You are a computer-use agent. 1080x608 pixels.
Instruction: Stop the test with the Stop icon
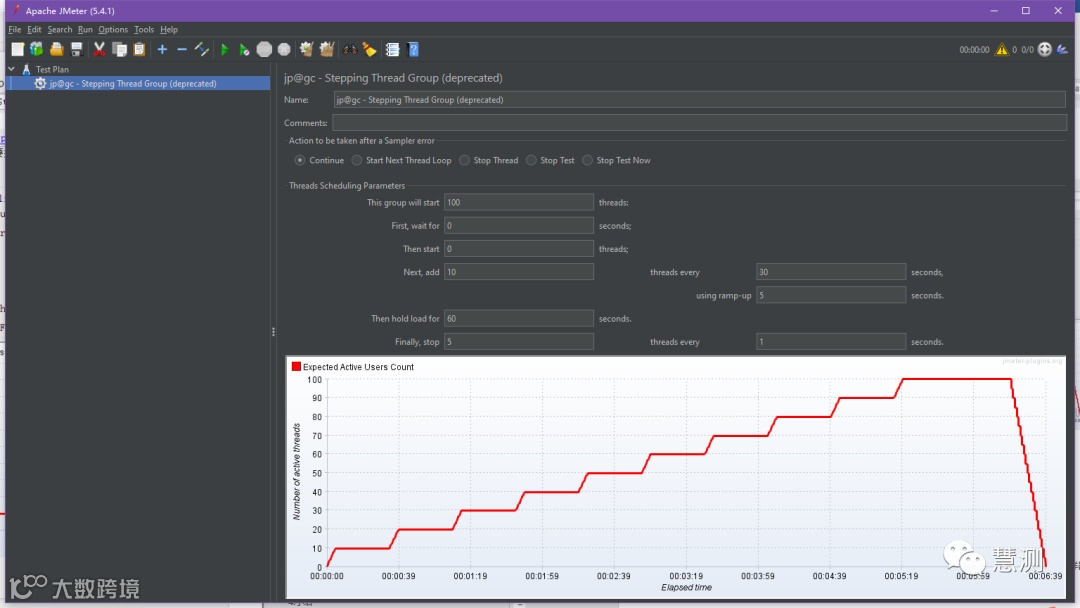coord(264,49)
